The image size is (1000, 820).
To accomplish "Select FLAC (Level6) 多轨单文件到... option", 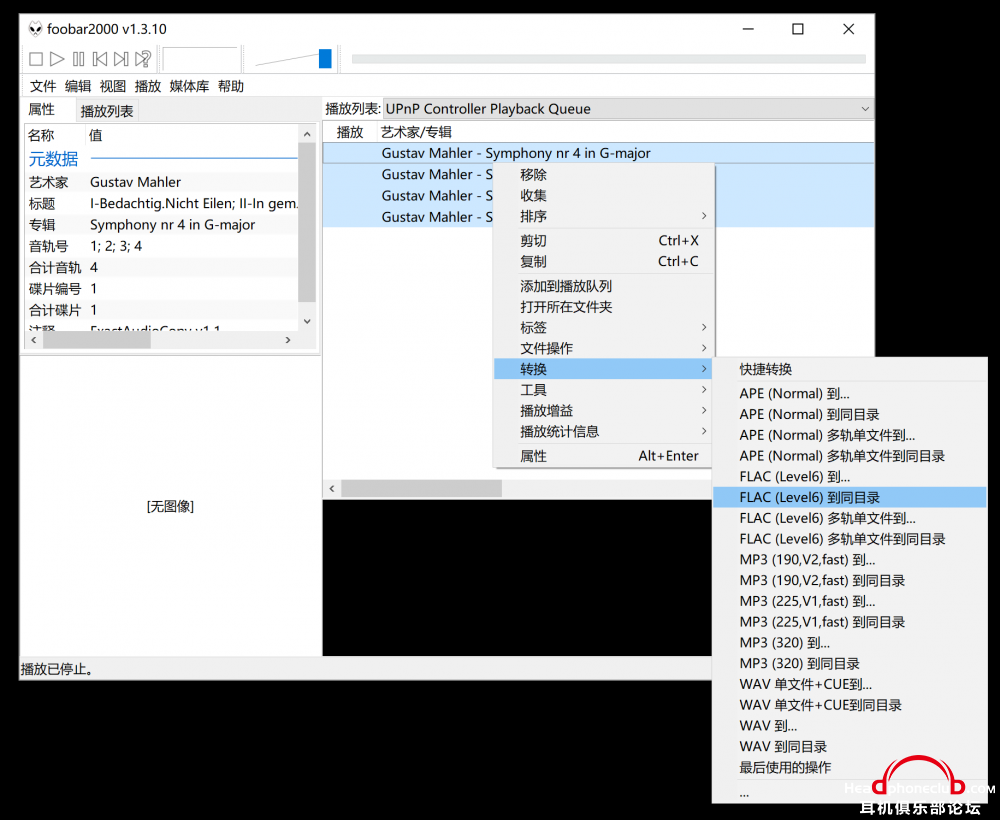I will point(849,518).
